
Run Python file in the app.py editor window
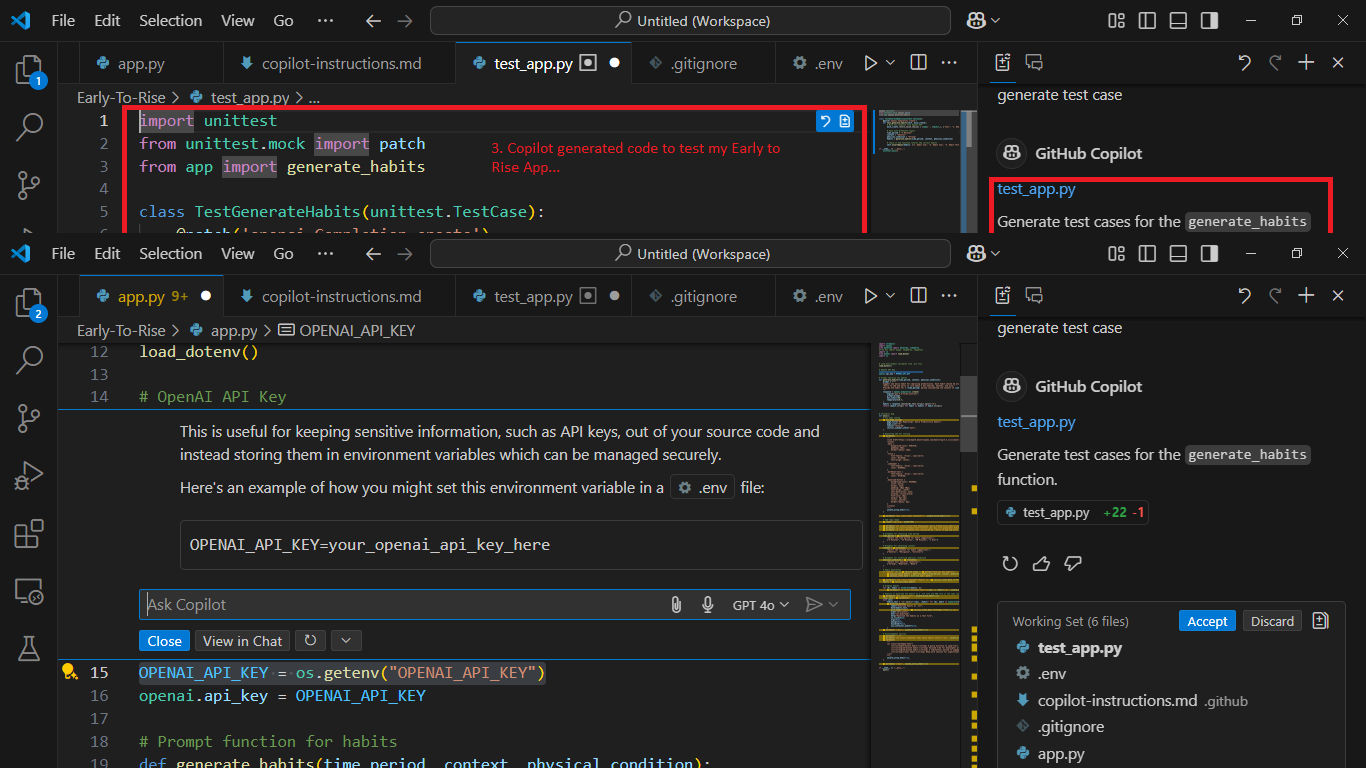tap(870, 296)
